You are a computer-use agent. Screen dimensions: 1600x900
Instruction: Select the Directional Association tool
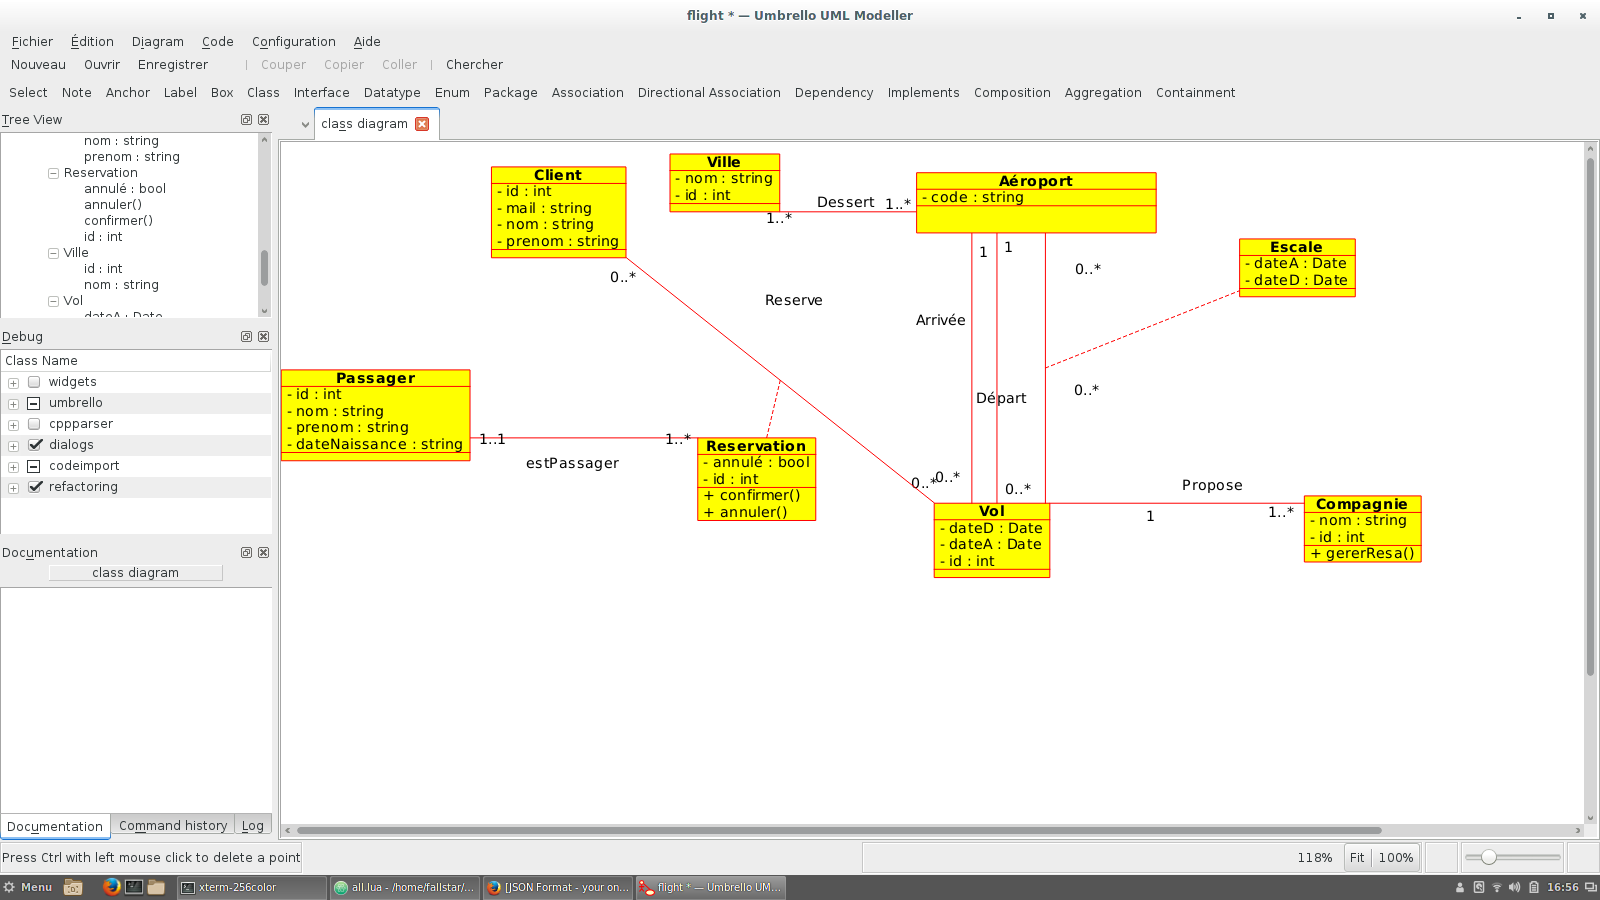coord(709,93)
